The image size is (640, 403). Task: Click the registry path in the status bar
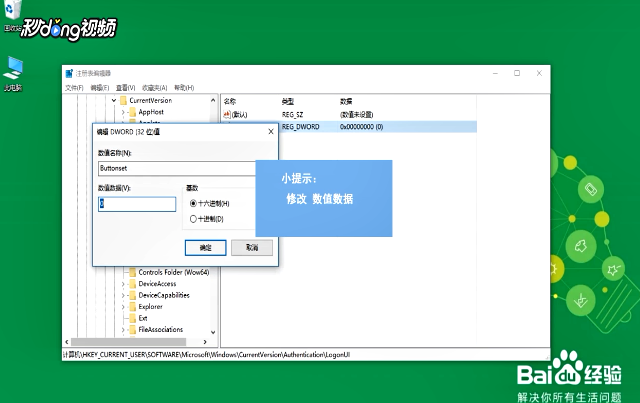207,355
